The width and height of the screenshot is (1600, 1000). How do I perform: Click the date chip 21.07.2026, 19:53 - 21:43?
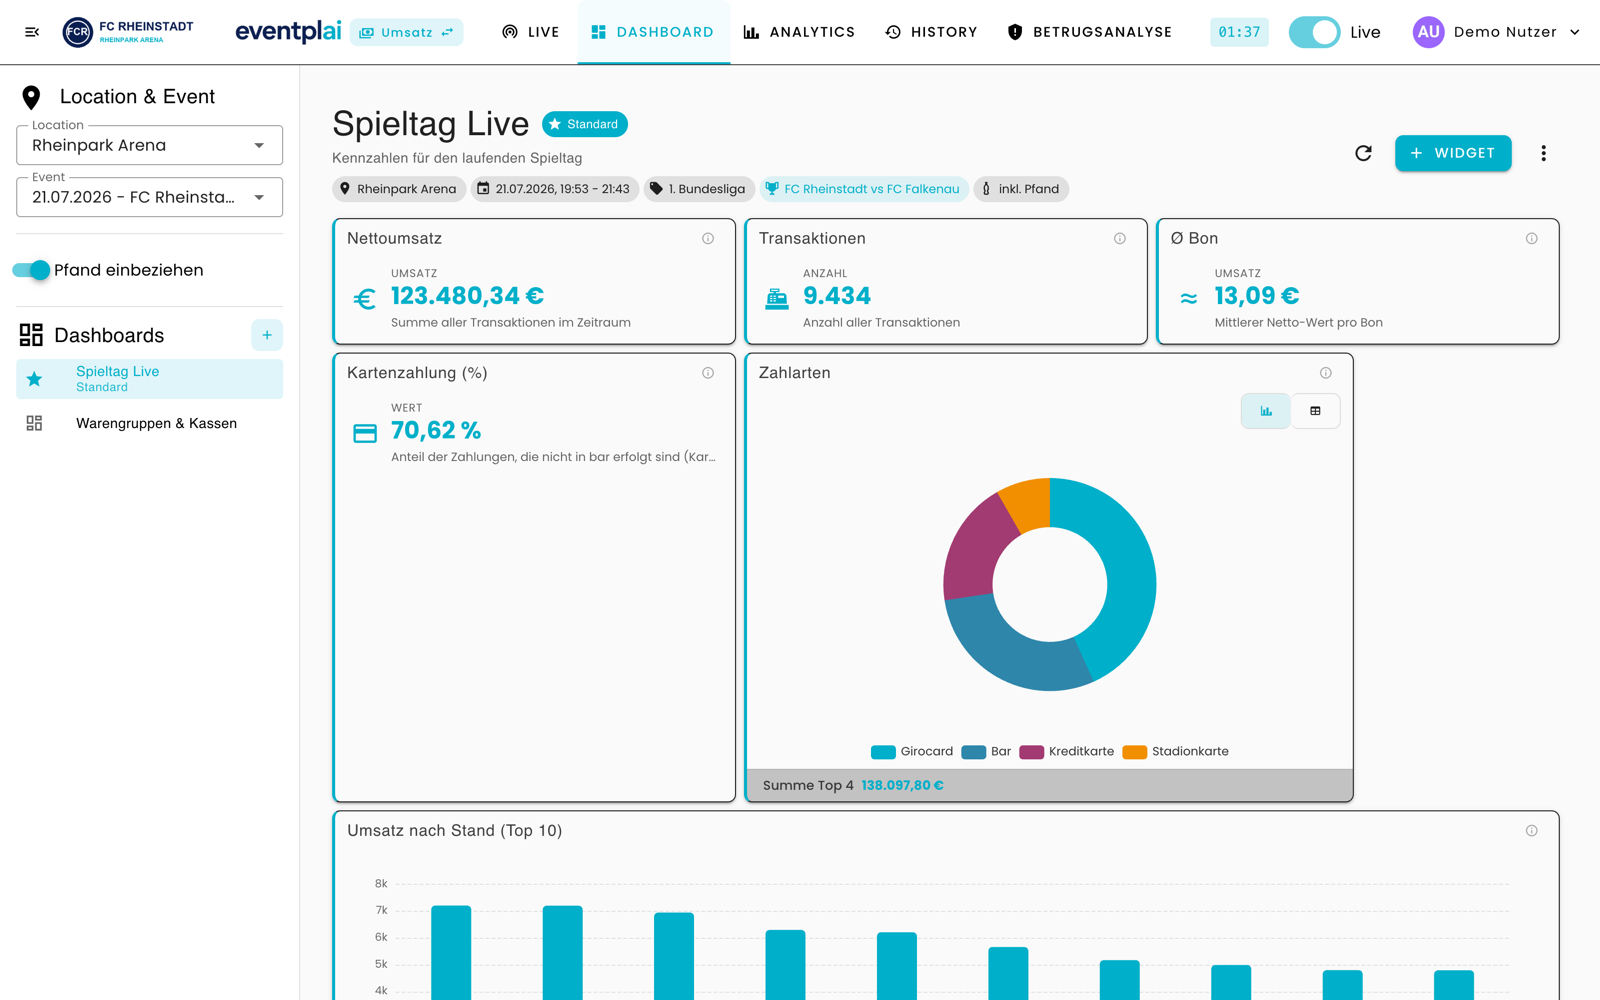click(x=553, y=189)
